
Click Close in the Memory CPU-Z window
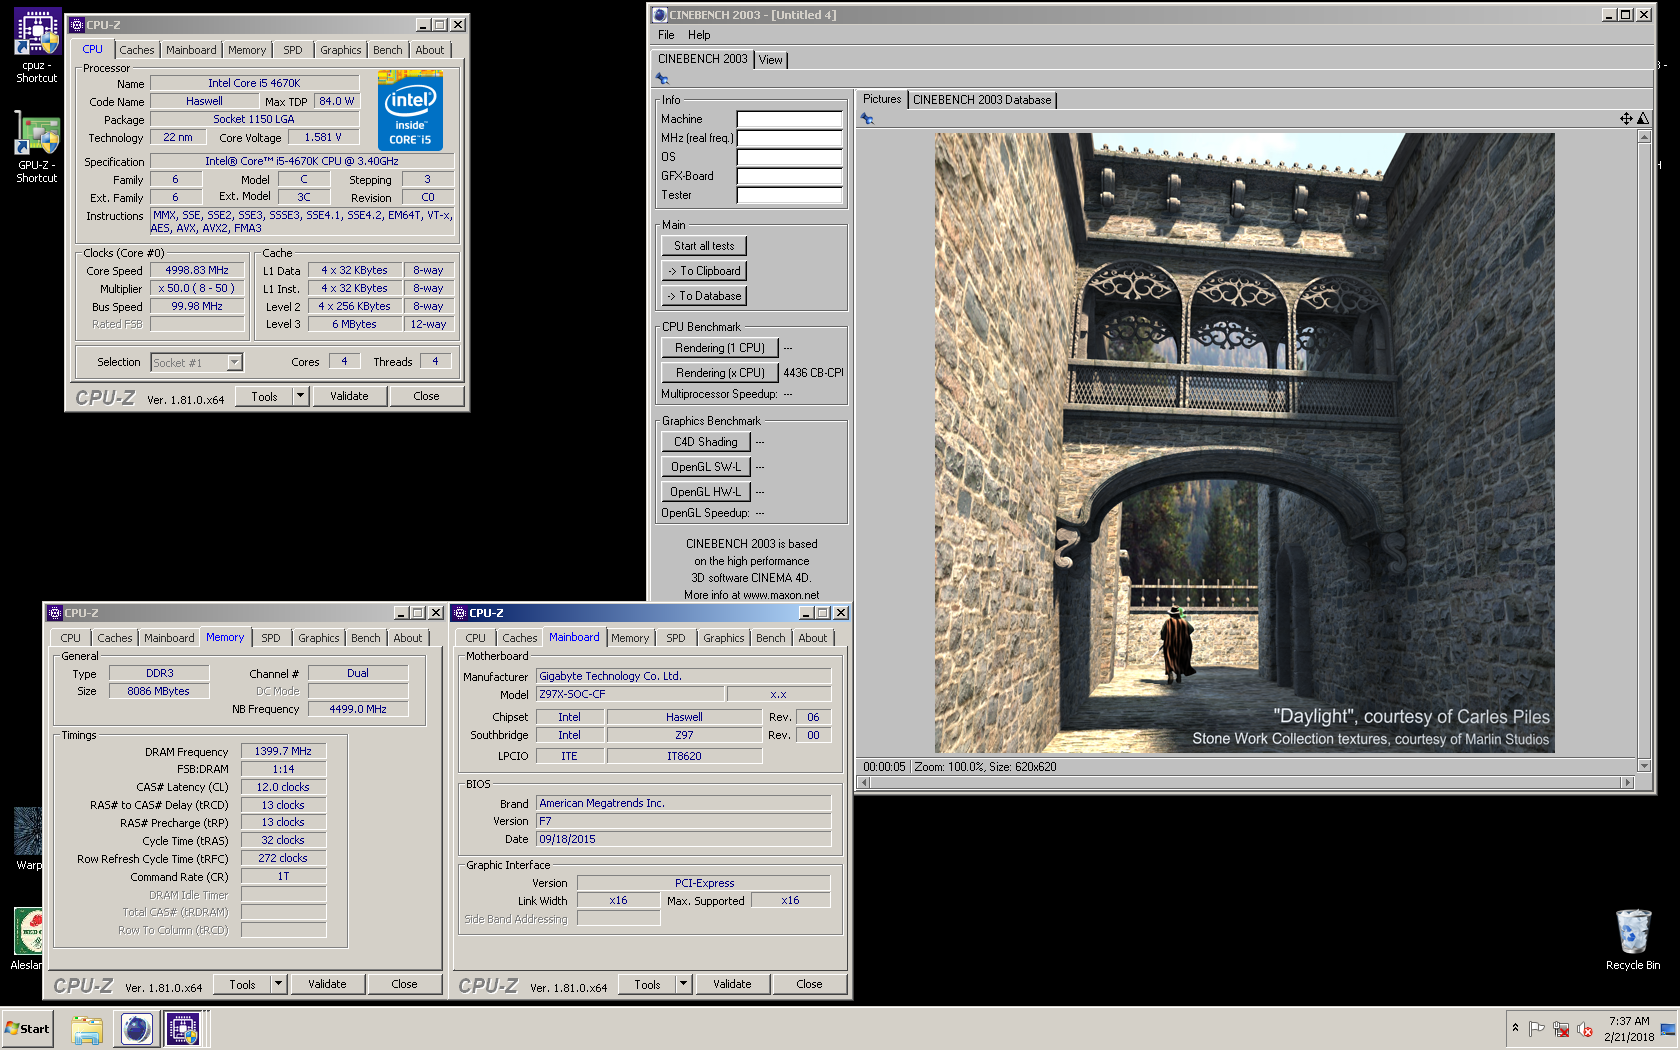pyautogui.click(x=404, y=984)
